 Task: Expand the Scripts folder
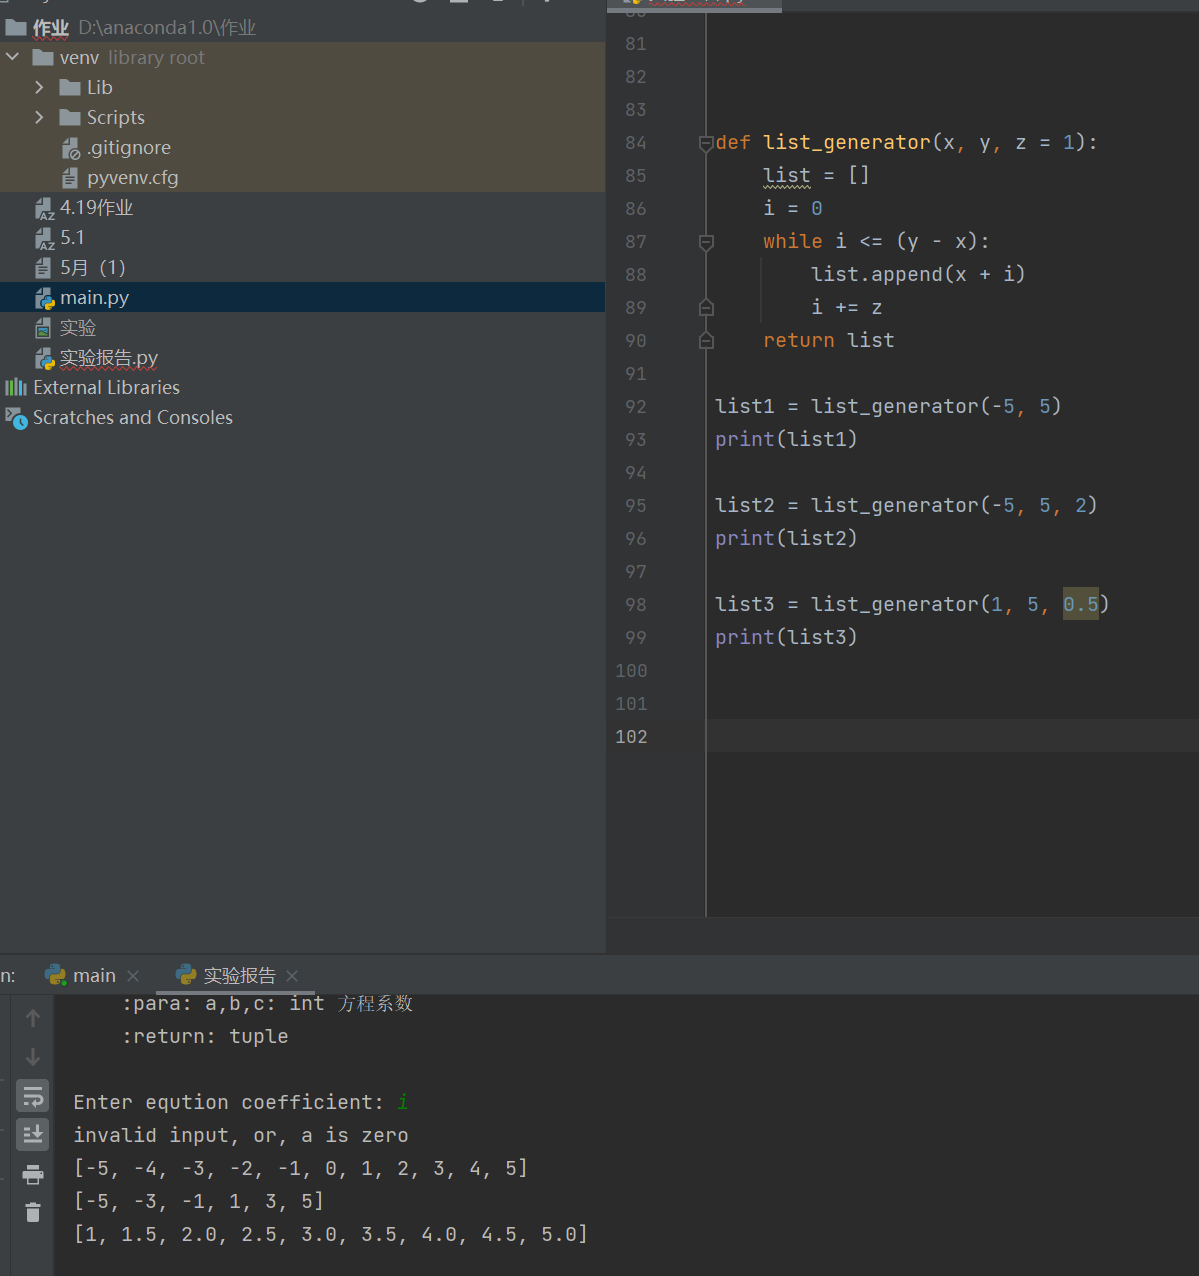(x=39, y=117)
